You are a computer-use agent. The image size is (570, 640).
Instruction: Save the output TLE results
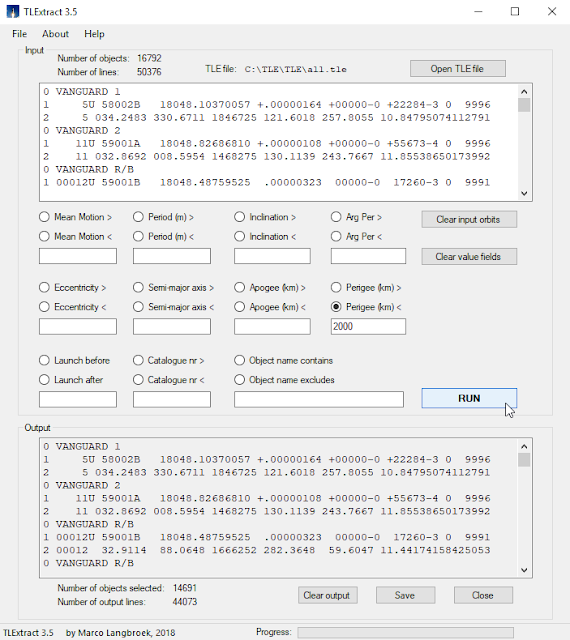405,595
